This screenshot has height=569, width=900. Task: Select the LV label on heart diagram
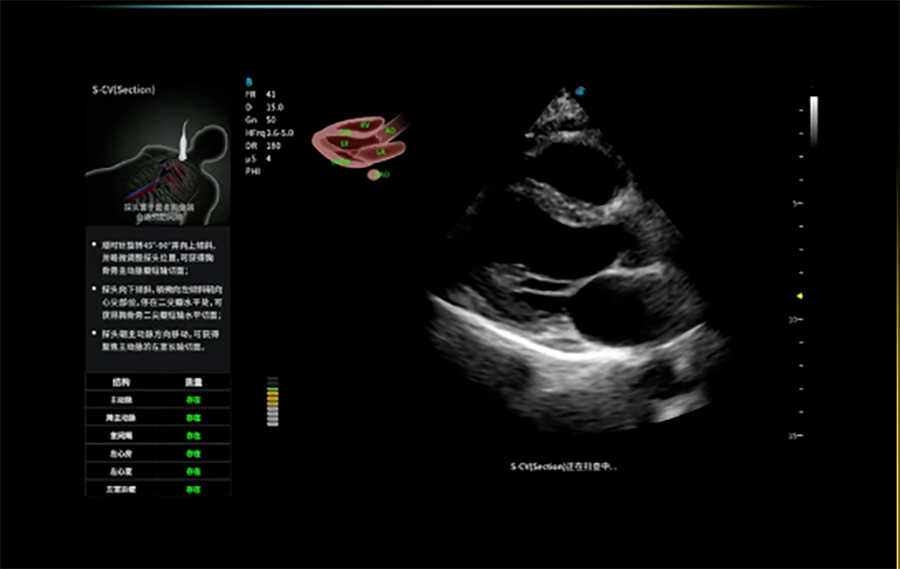(344, 144)
